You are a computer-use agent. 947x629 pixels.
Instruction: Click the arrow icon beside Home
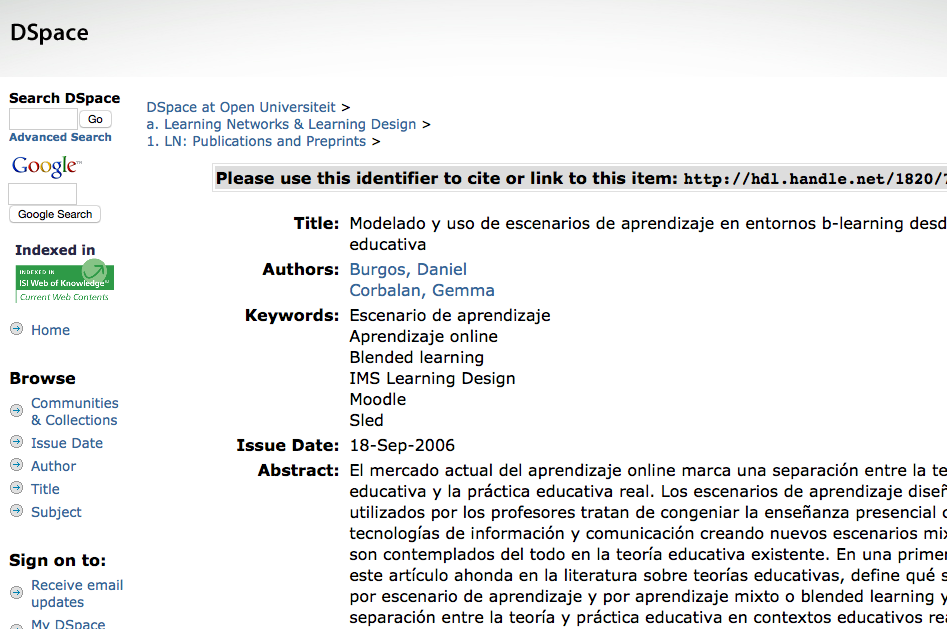pos(16,329)
